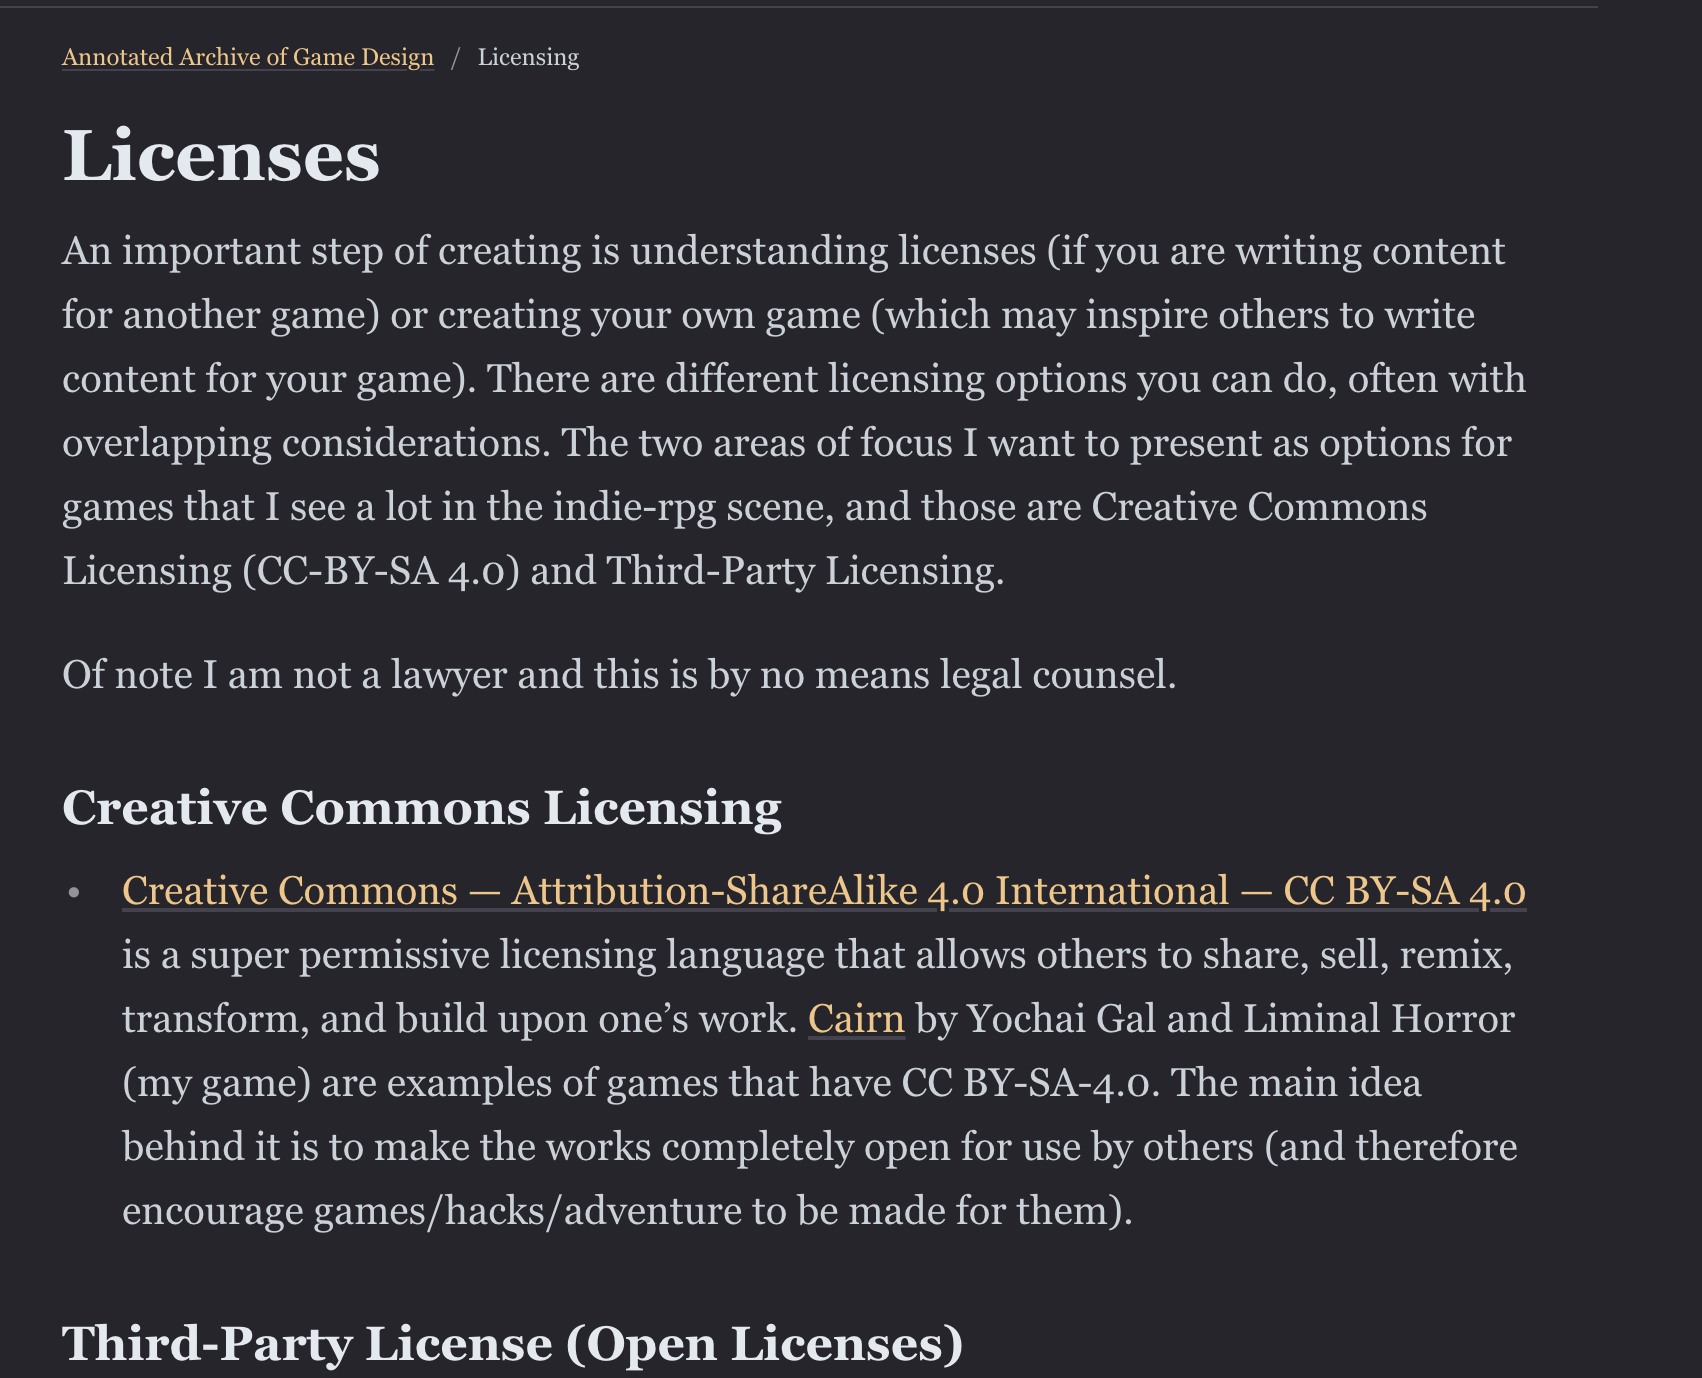This screenshot has width=1702, height=1378.
Task: Open the CC BY-SA 4.0 Creative Commons license link
Action: pos(822,889)
